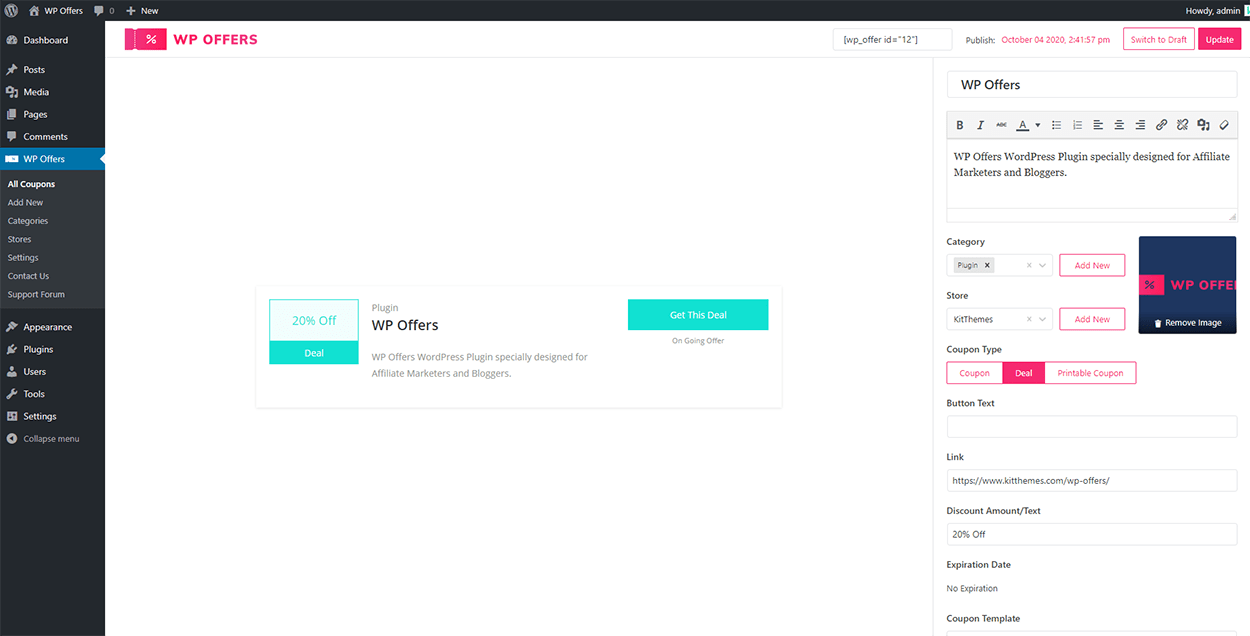The width and height of the screenshot is (1250, 636).
Task: Open the Comments sidebar menu
Action: pyautogui.click(x=52, y=136)
